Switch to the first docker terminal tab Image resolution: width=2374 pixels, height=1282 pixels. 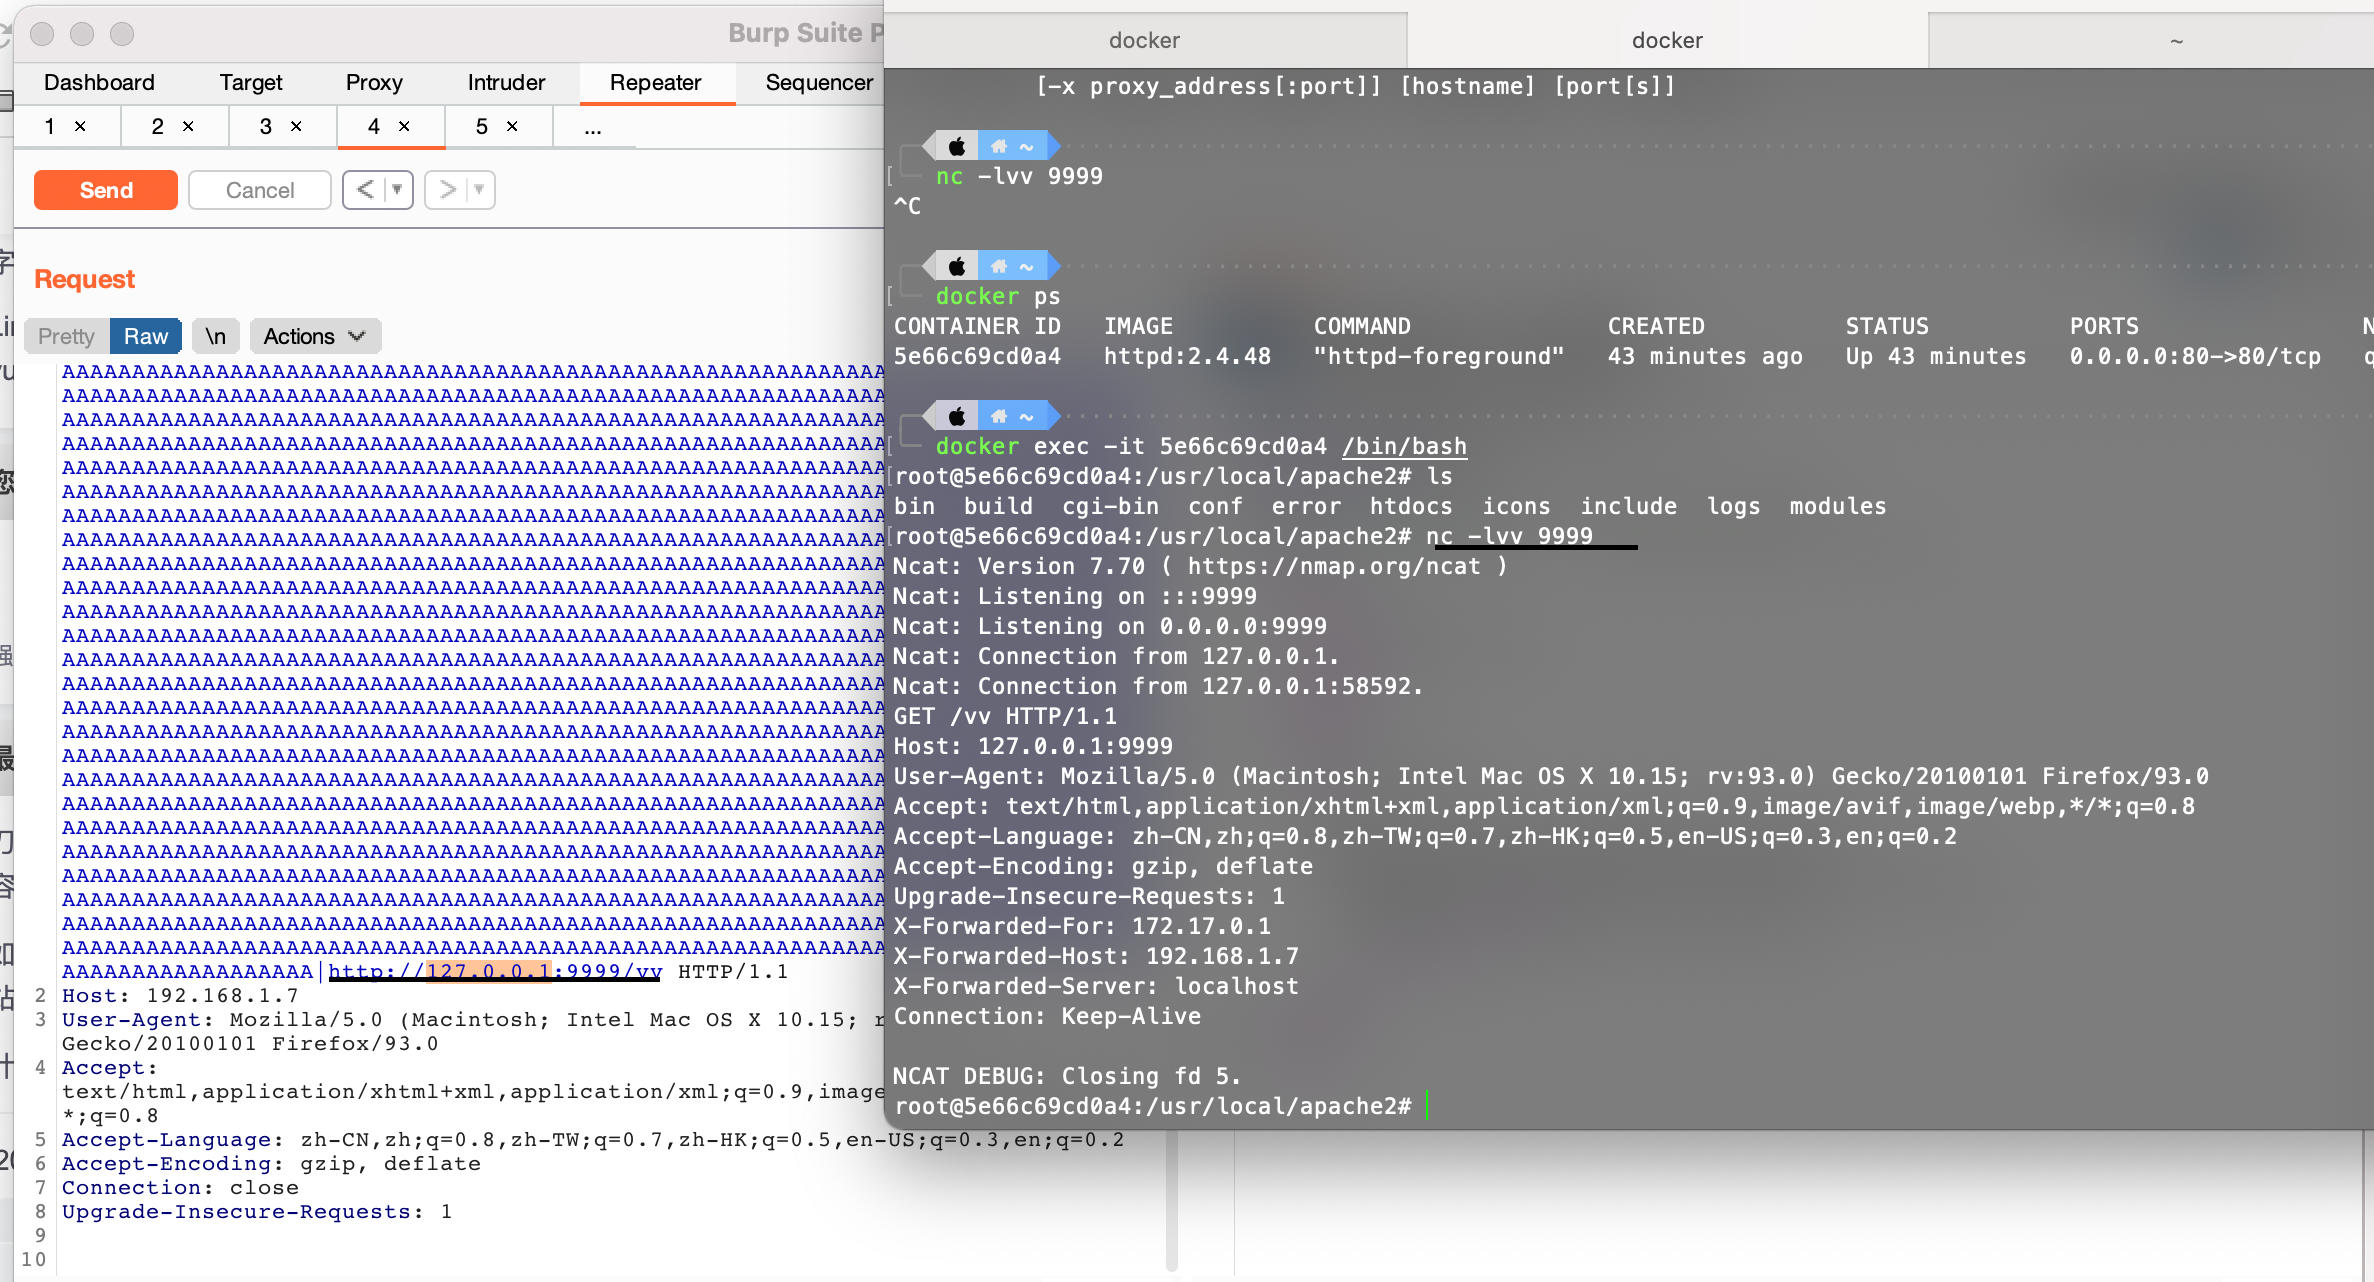coord(1145,41)
